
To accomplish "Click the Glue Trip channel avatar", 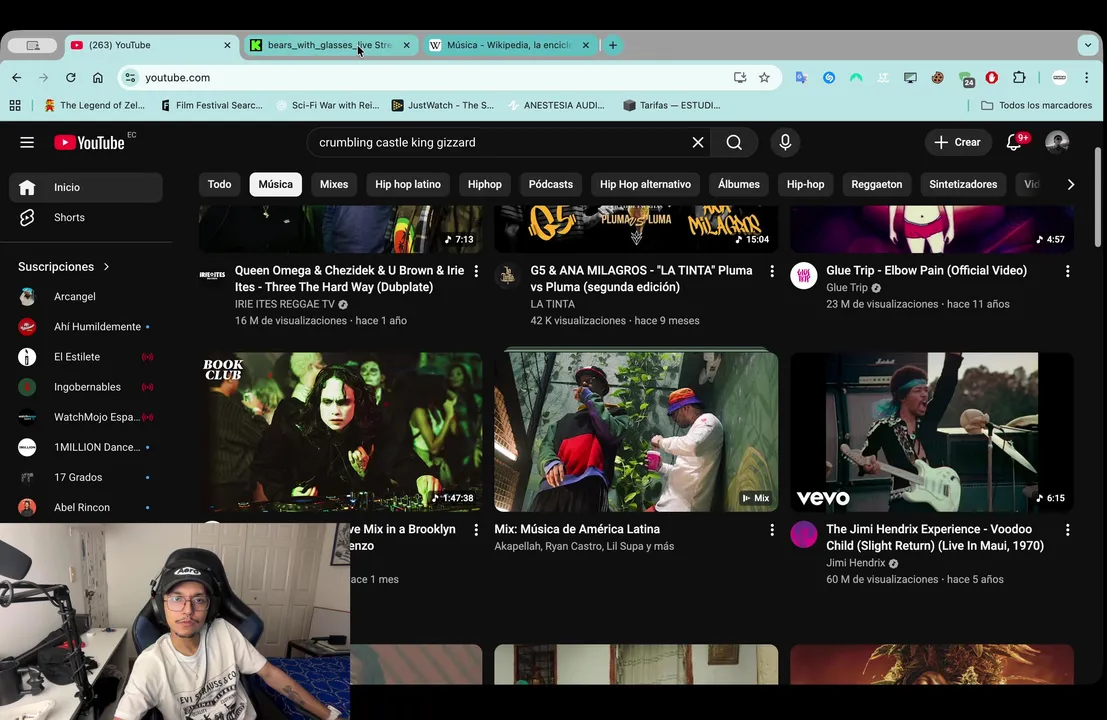I will (803, 276).
